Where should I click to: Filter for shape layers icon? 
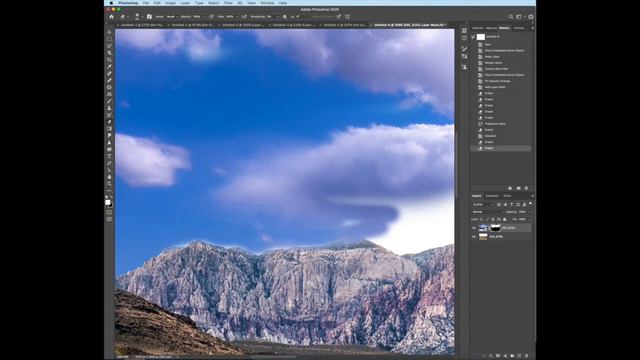click(518, 204)
